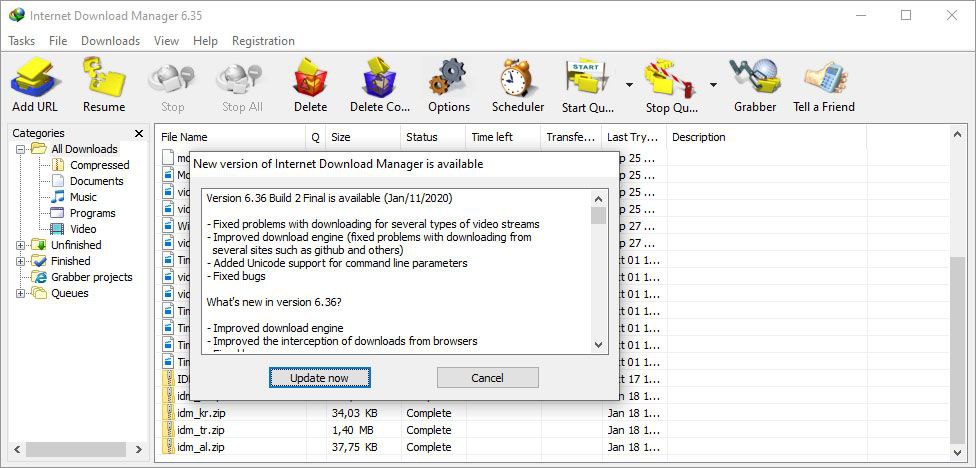
Task: Open the Stop Queue dropdown arrow
Action: 713,85
